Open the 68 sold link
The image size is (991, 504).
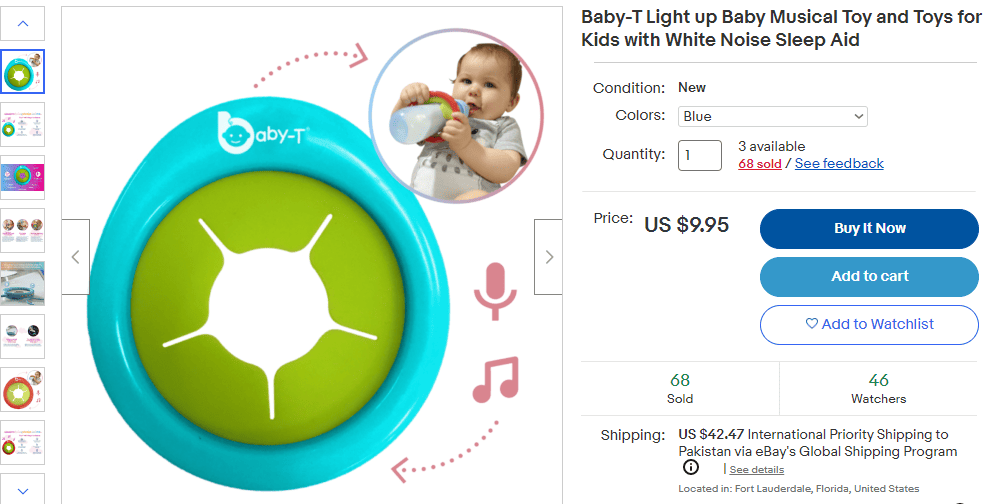coord(760,164)
